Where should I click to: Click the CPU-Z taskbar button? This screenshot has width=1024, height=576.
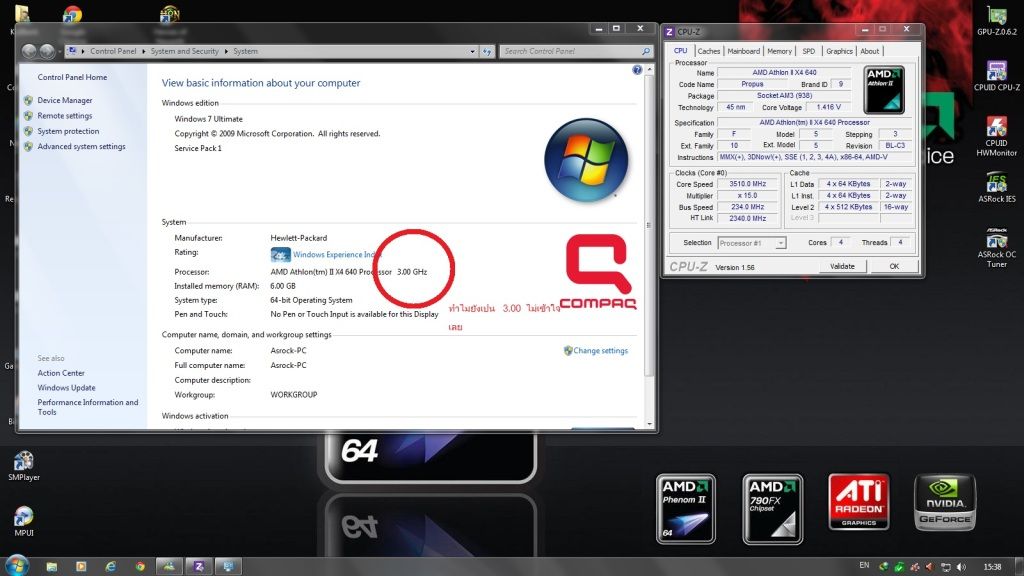(199, 566)
